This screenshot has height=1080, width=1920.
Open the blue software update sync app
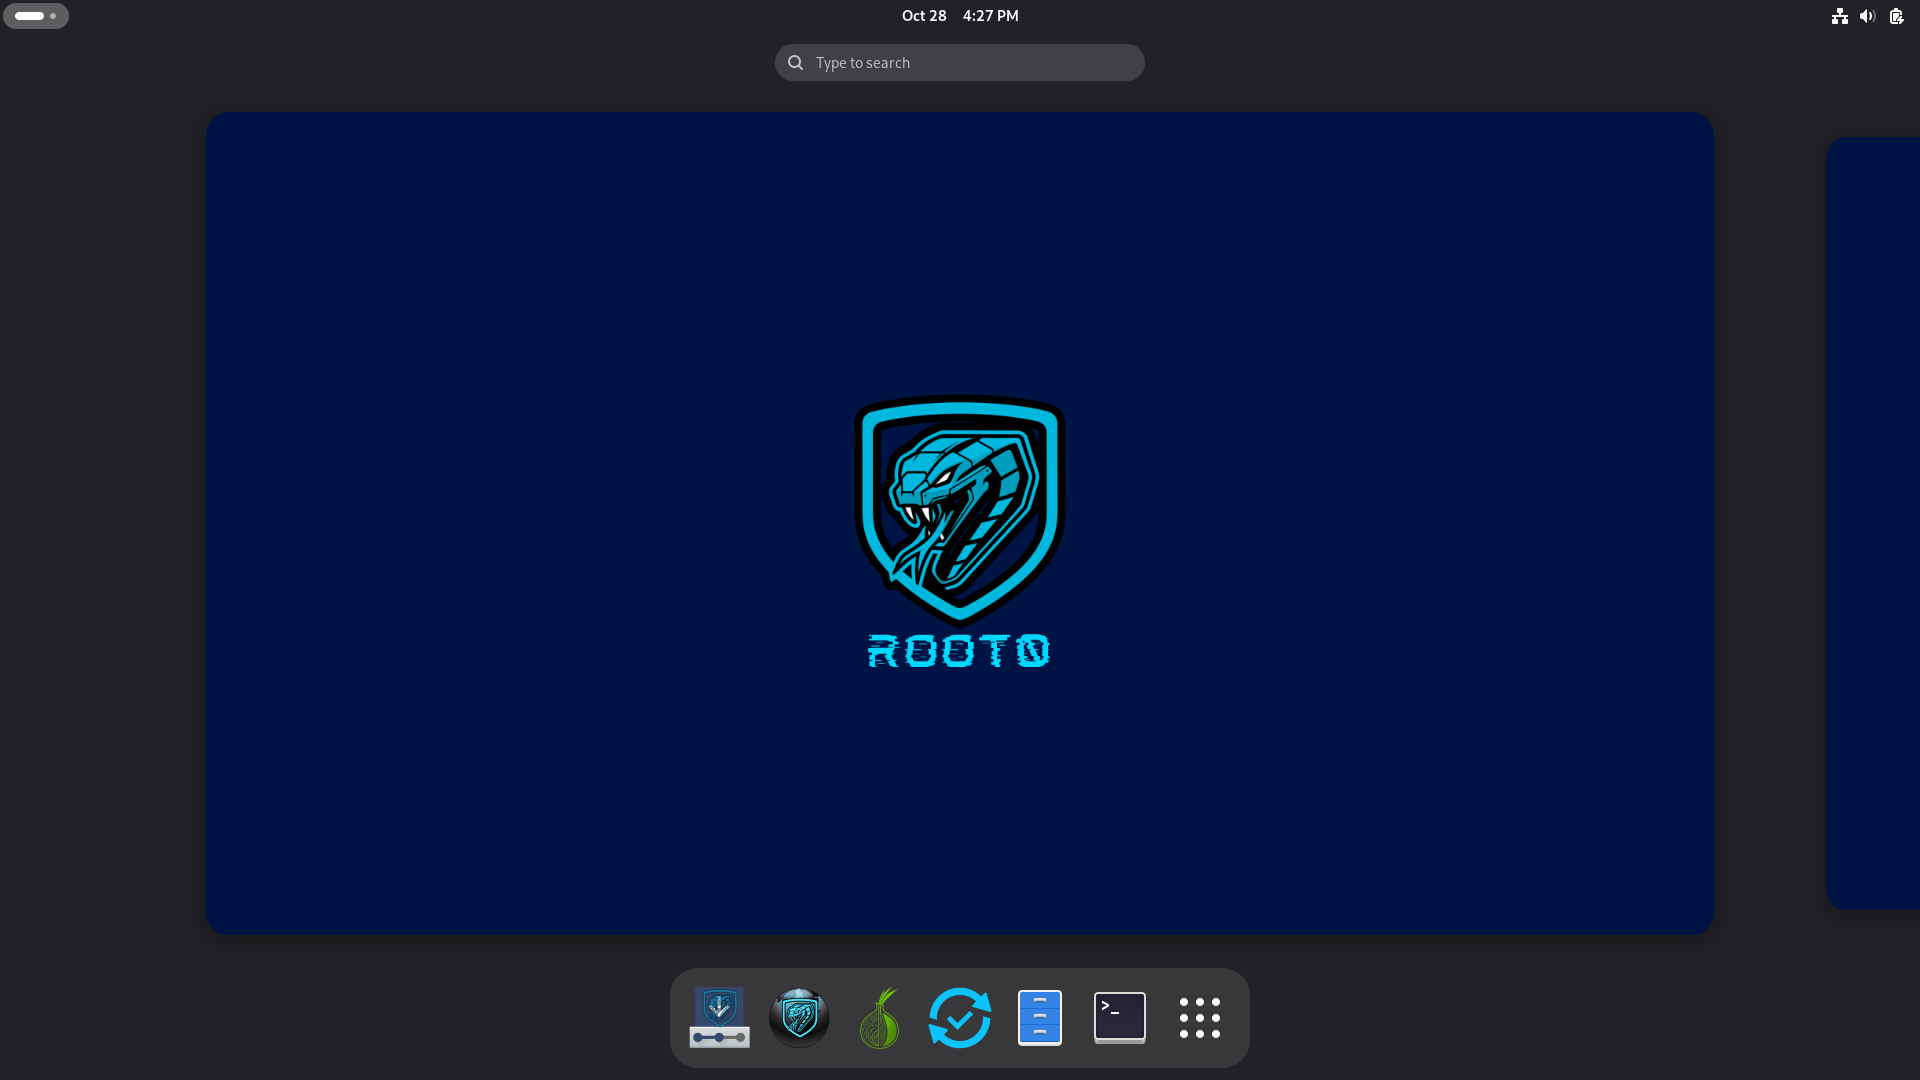(x=959, y=1017)
